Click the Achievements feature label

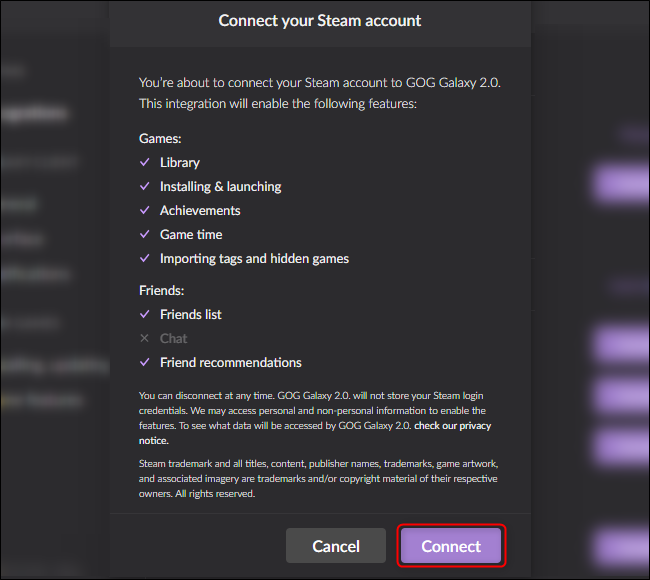[x=200, y=211]
